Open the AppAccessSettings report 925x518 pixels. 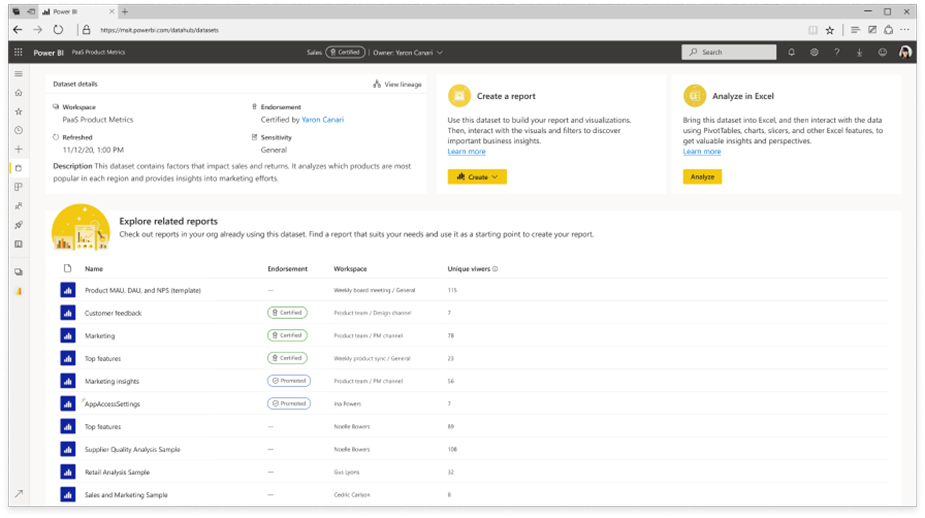[112, 404]
